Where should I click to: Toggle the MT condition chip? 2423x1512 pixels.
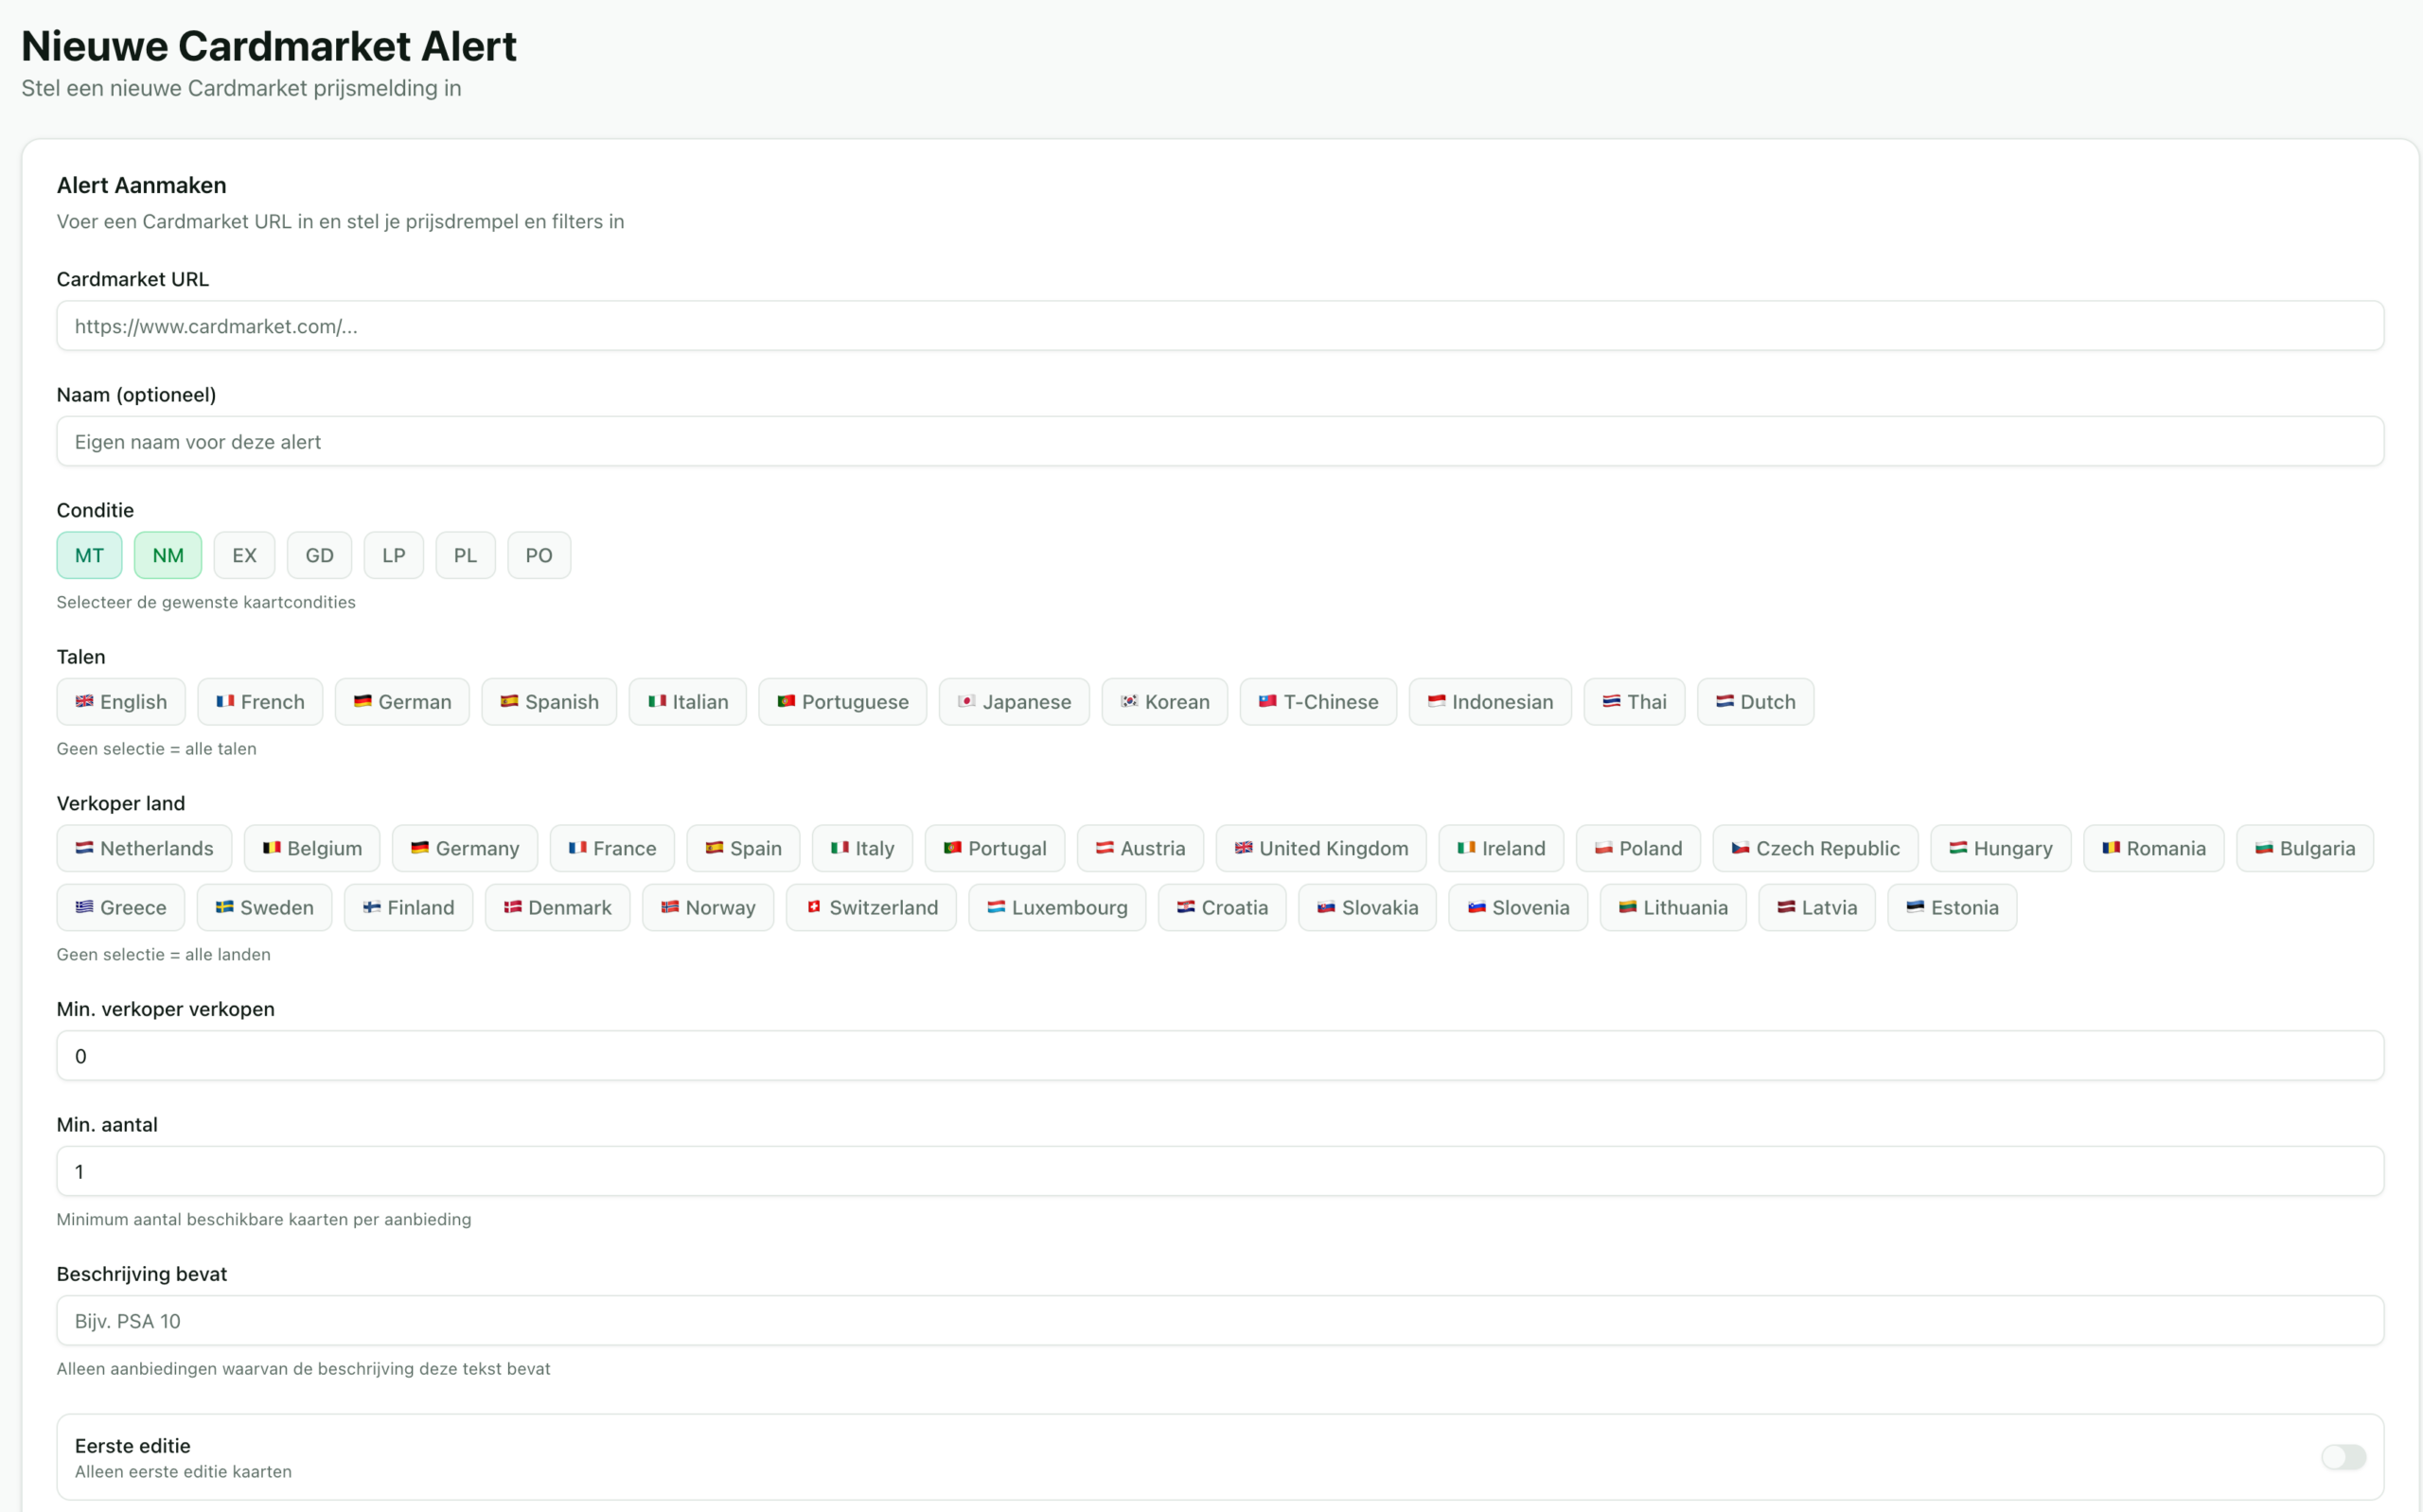(x=89, y=555)
